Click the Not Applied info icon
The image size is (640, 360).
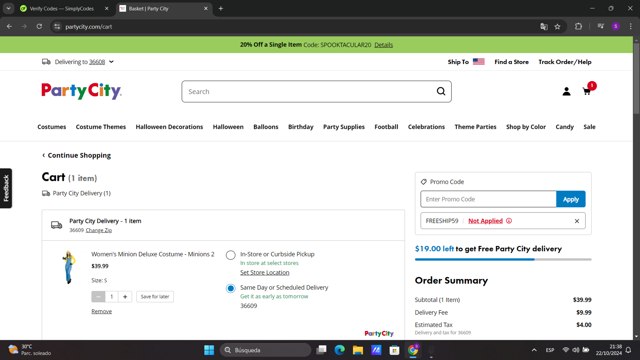click(x=509, y=221)
